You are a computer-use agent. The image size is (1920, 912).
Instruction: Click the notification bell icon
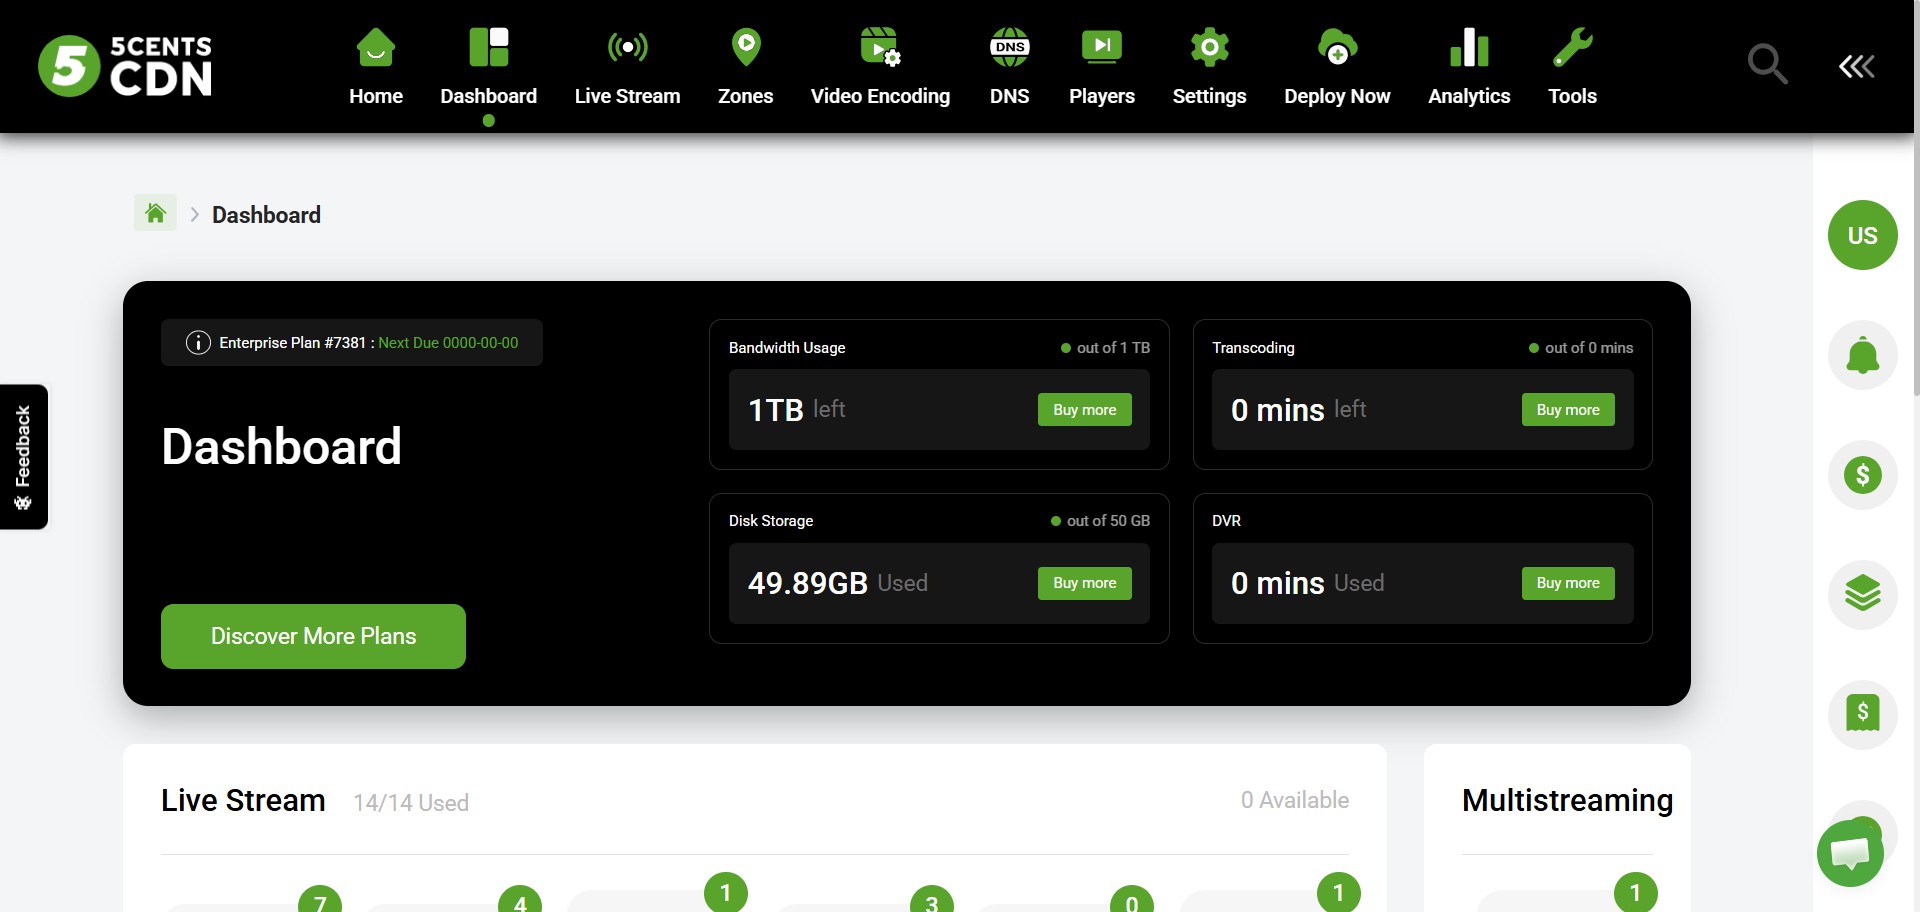pos(1862,355)
